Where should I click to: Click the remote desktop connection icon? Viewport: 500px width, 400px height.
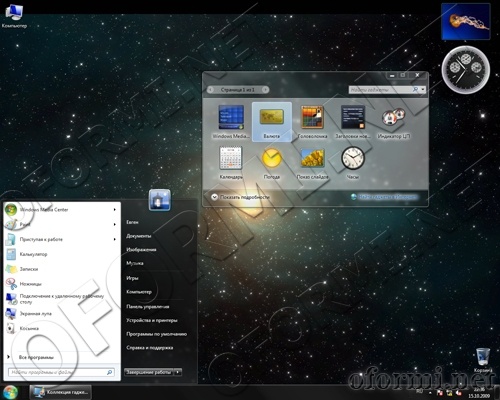[11, 299]
